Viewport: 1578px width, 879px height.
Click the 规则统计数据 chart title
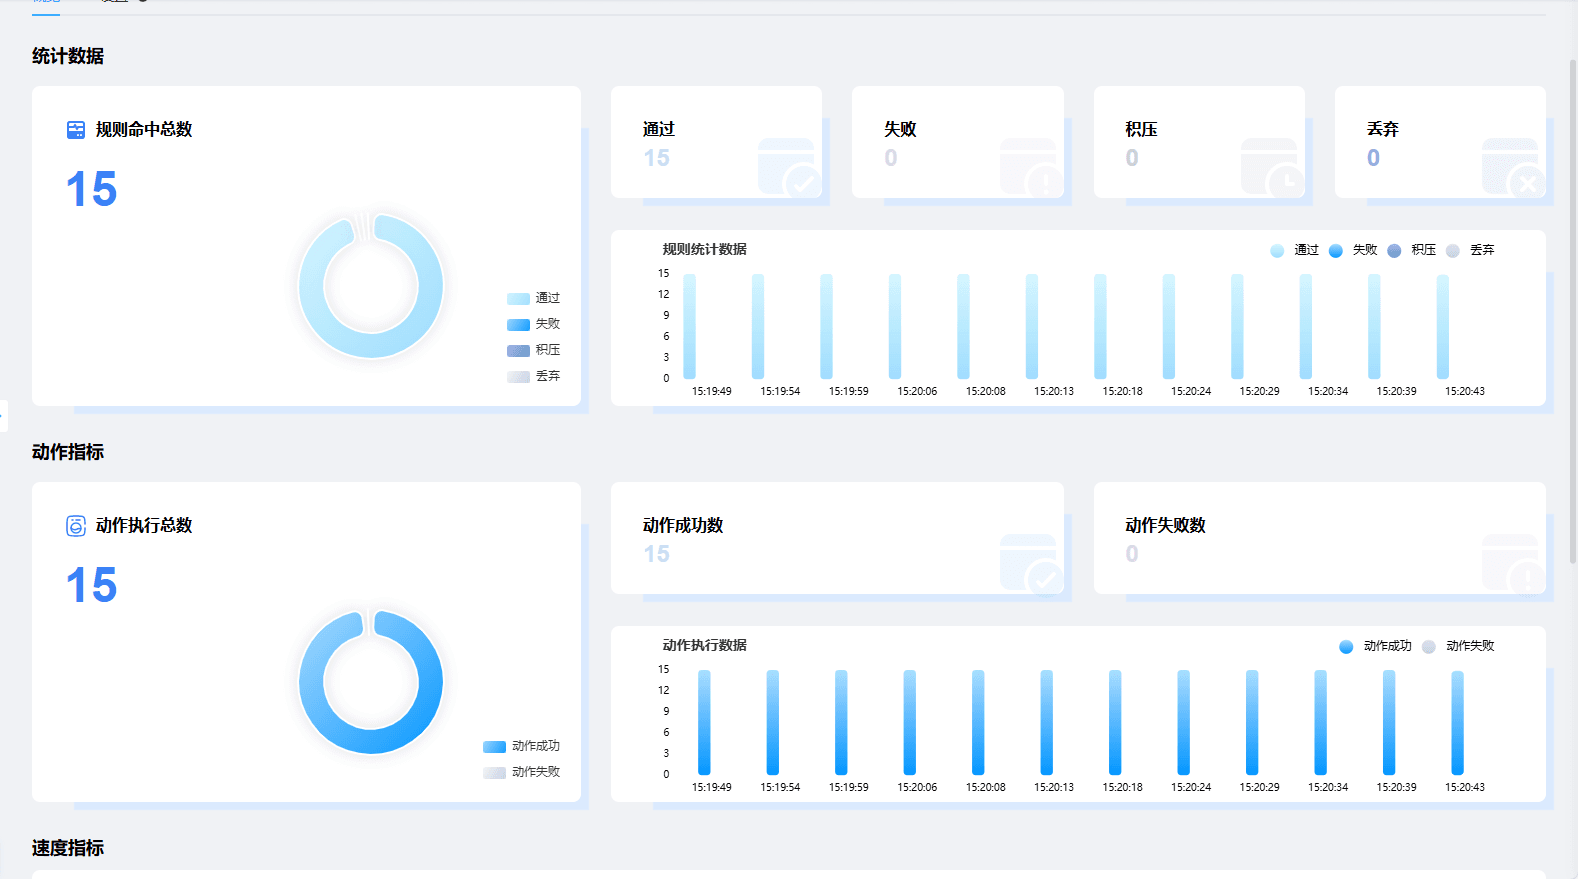coord(704,249)
